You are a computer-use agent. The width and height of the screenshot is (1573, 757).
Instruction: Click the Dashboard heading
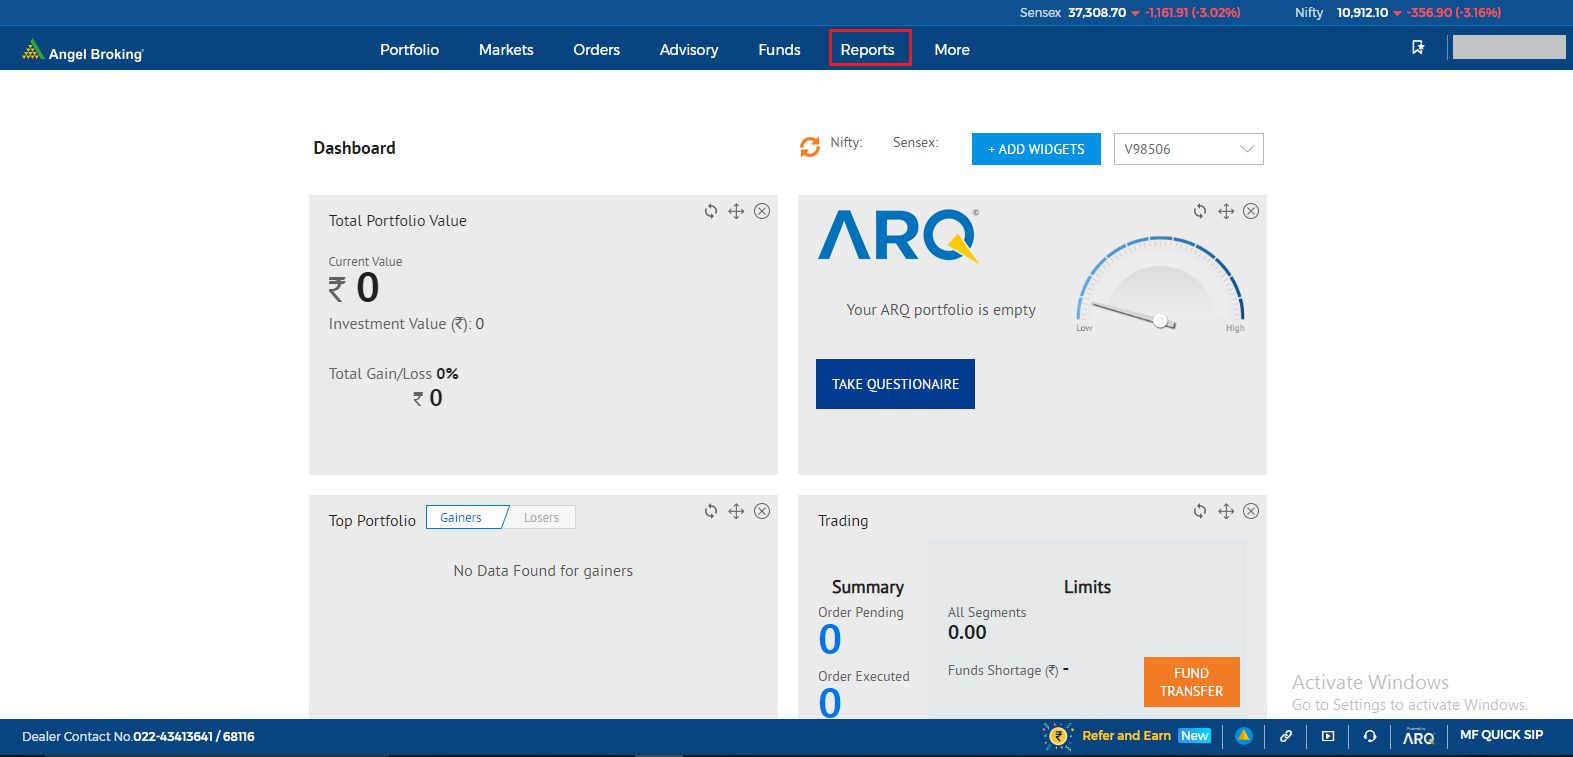pyautogui.click(x=354, y=148)
